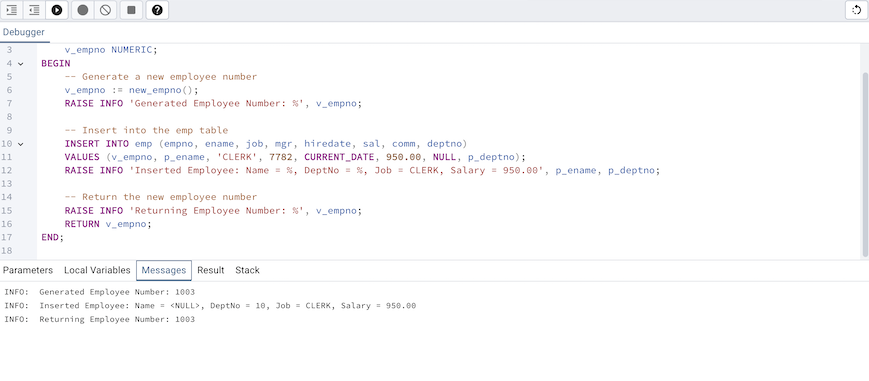
Task: Click the reset layout icon at top right
Action: (857, 10)
